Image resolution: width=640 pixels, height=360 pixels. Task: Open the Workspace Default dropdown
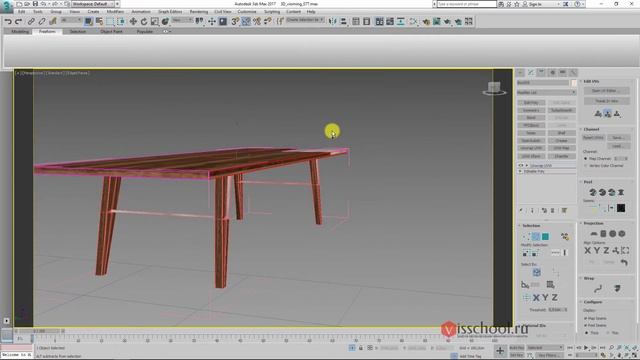click(93, 4)
